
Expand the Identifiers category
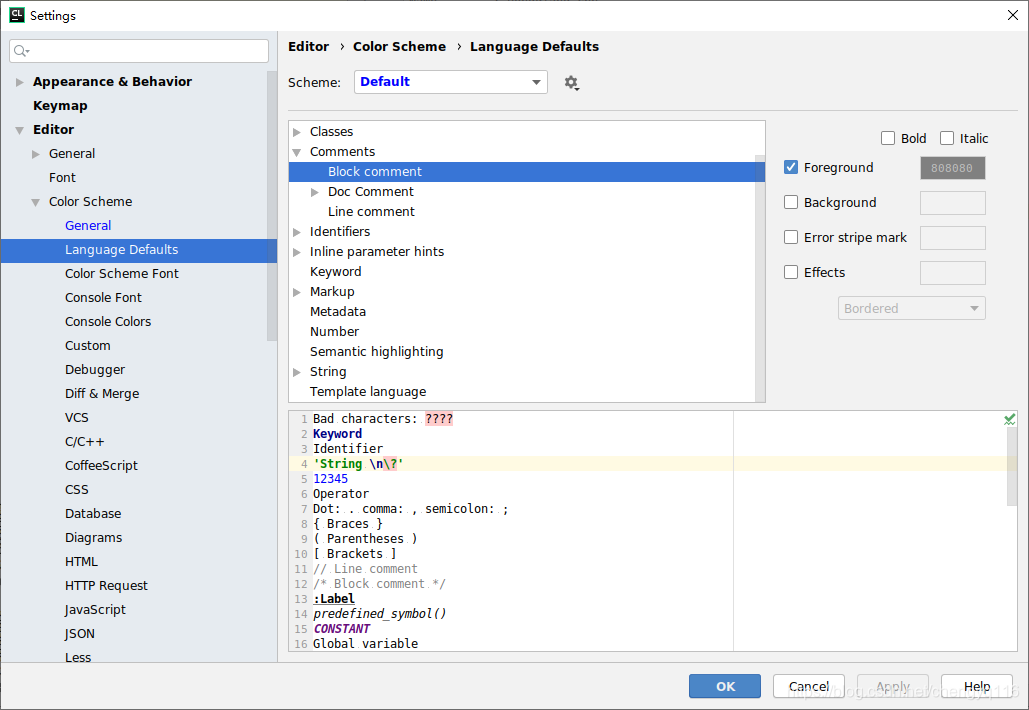[297, 232]
